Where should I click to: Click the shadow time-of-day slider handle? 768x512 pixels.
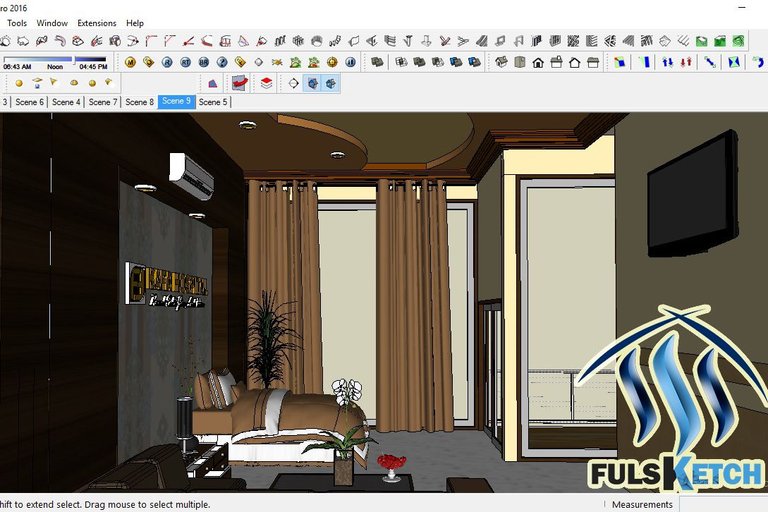(73, 59)
